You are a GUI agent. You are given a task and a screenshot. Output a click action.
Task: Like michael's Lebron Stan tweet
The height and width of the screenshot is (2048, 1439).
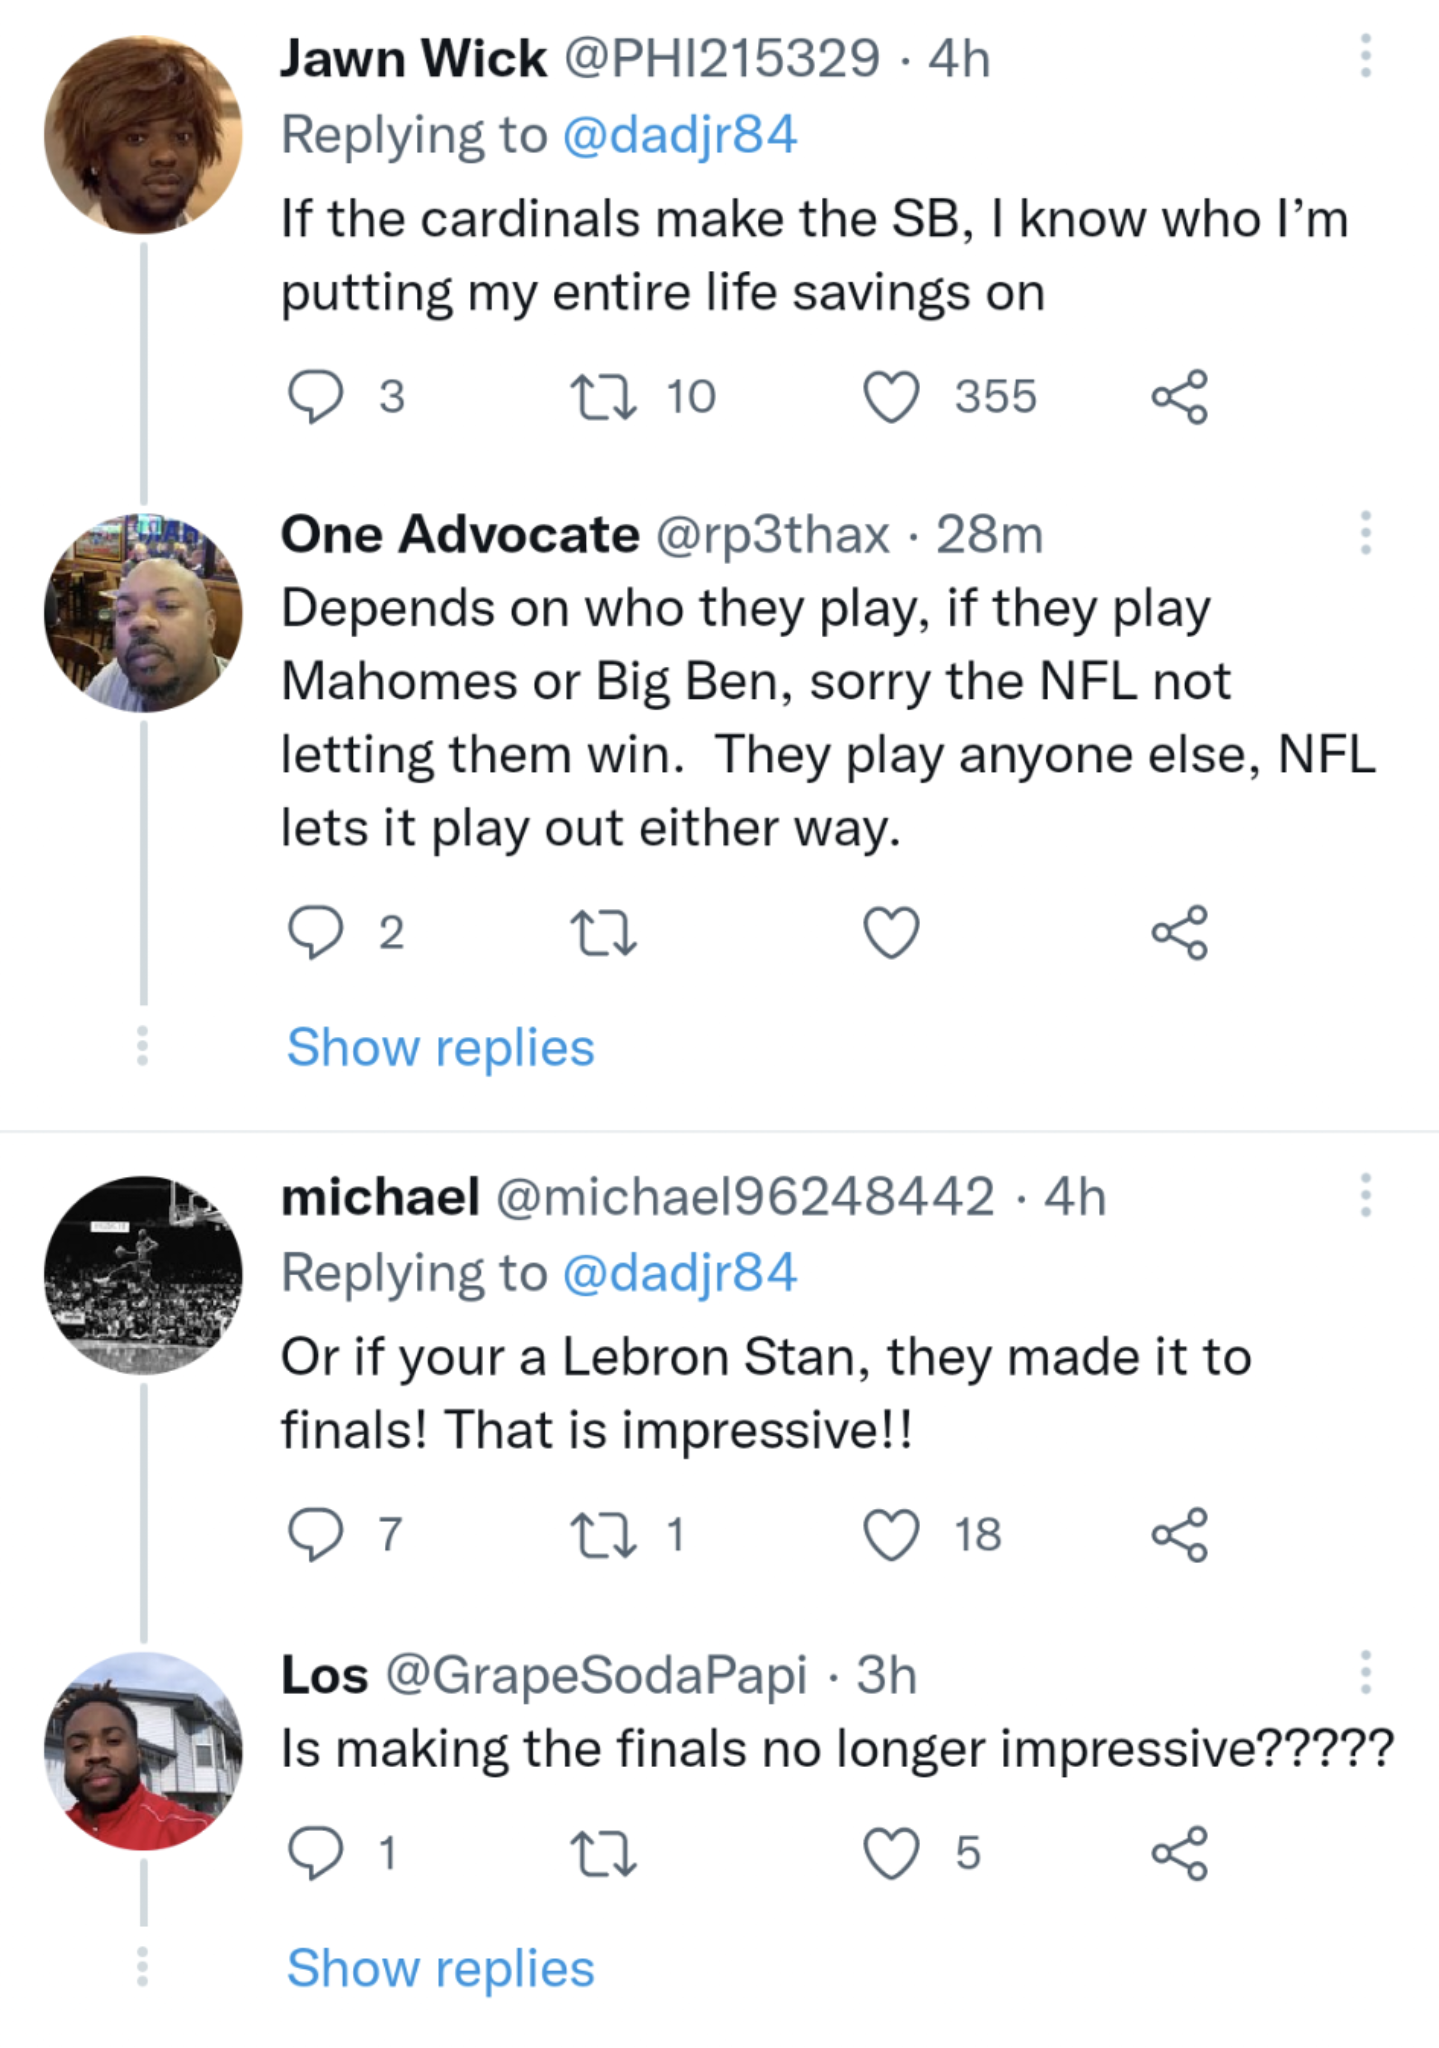891,1535
